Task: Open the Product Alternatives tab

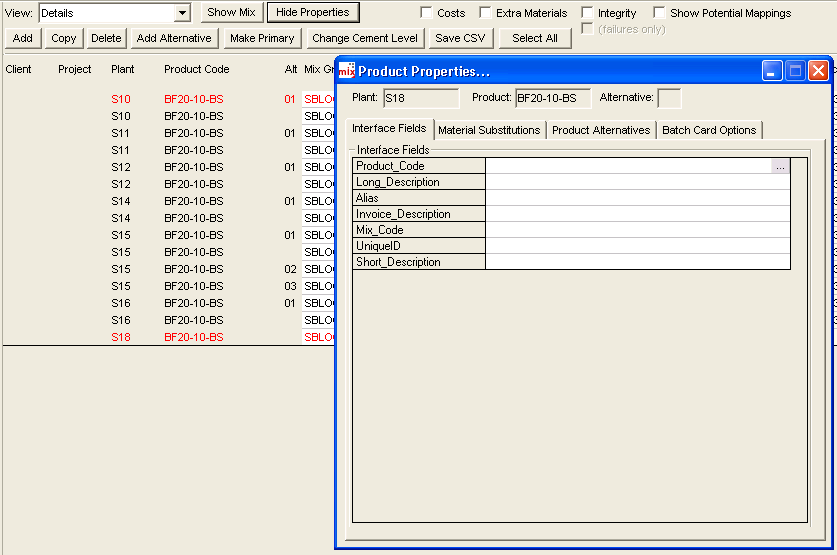Action: pos(601,130)
